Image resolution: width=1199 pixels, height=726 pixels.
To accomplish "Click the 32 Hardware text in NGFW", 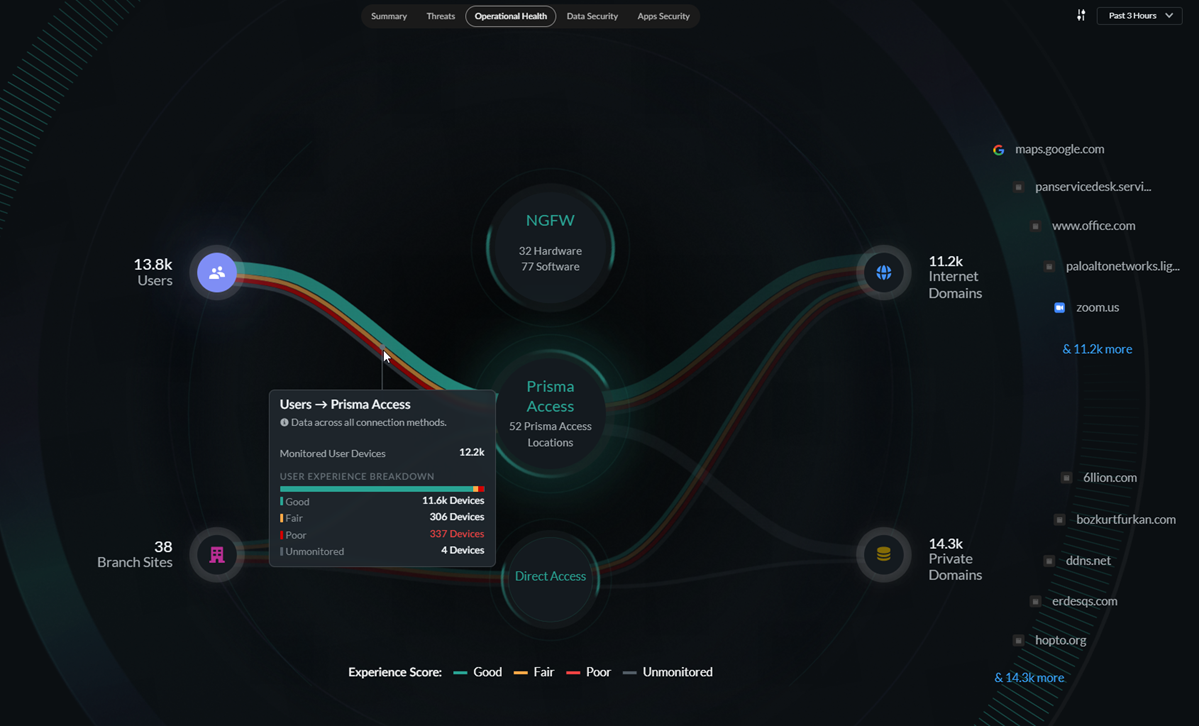I will 551,251.
